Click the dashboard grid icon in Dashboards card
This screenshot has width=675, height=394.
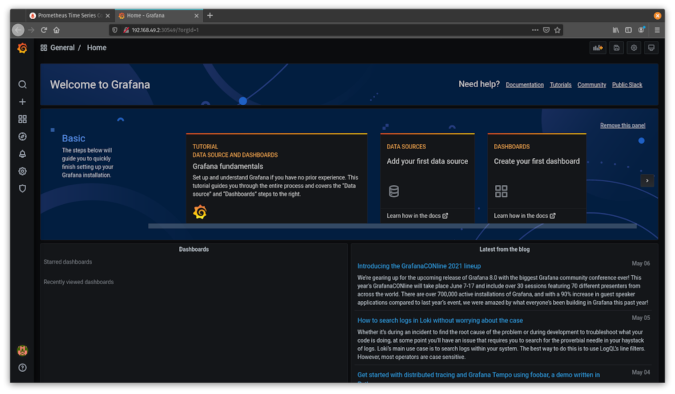[501, 191]
